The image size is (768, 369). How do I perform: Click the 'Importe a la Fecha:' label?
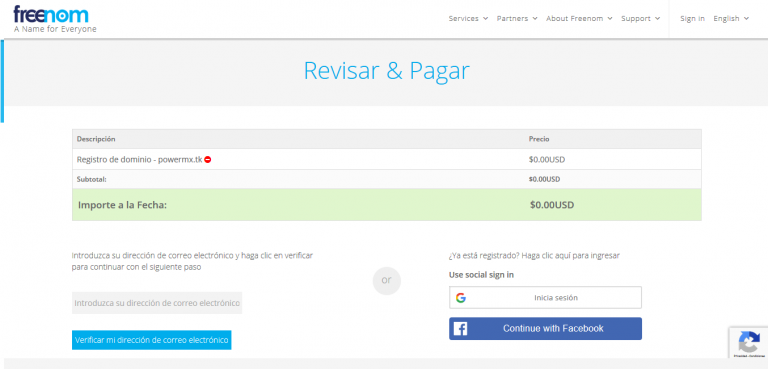tap(122, 205)
